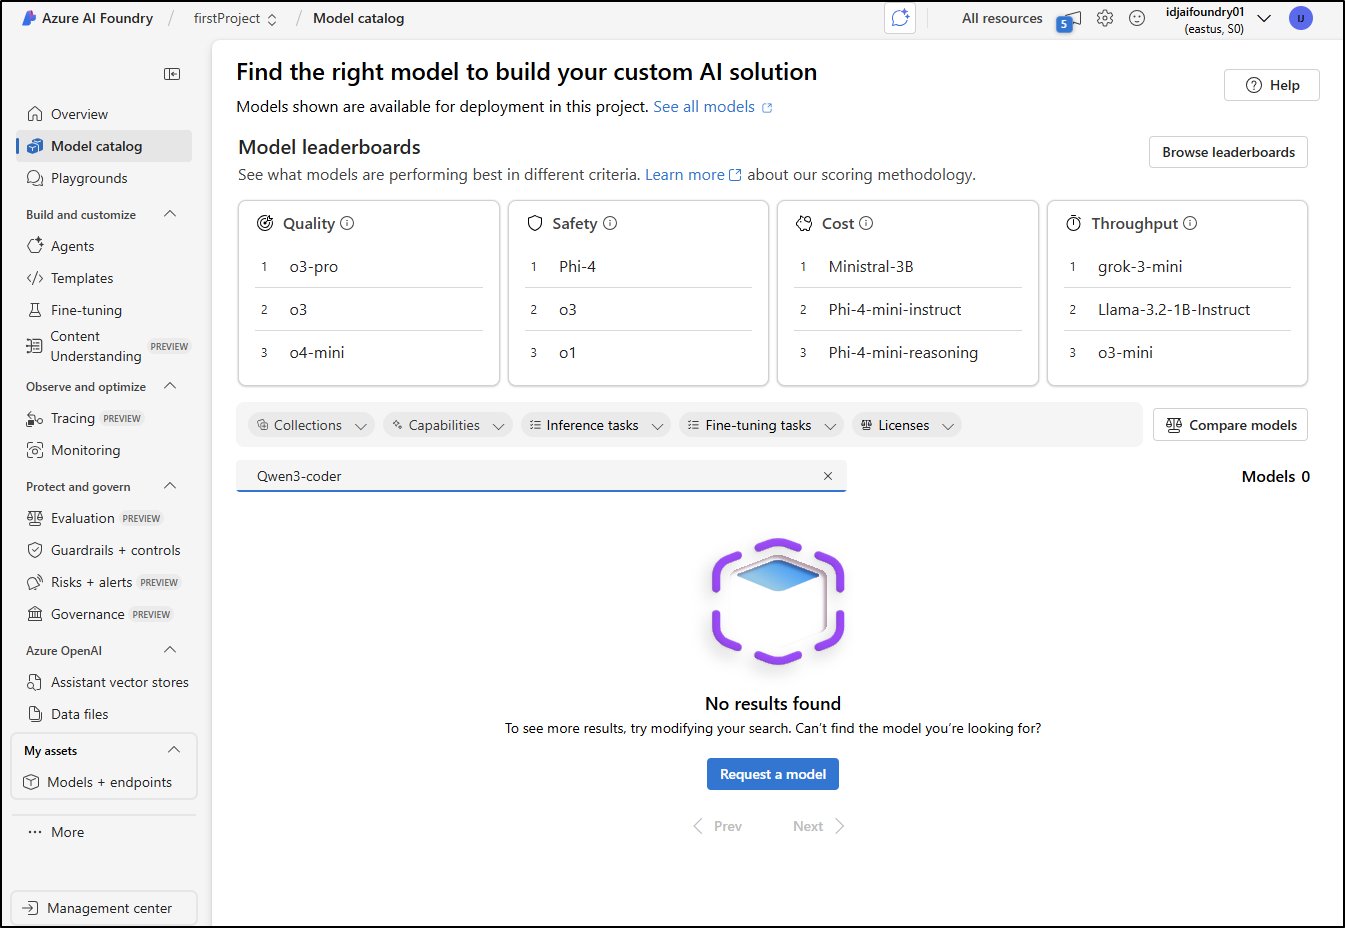Click the Safety shield icon
The height and width of the screenshot is (928, 1345).
tap(535, 223)
